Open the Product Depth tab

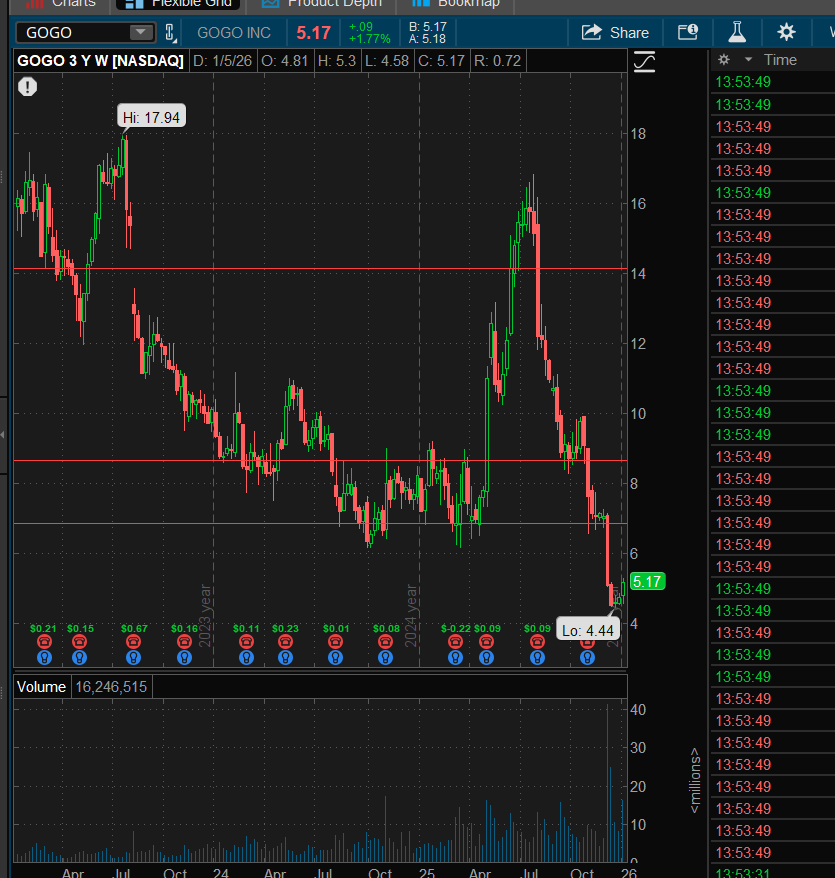[321, 4]
